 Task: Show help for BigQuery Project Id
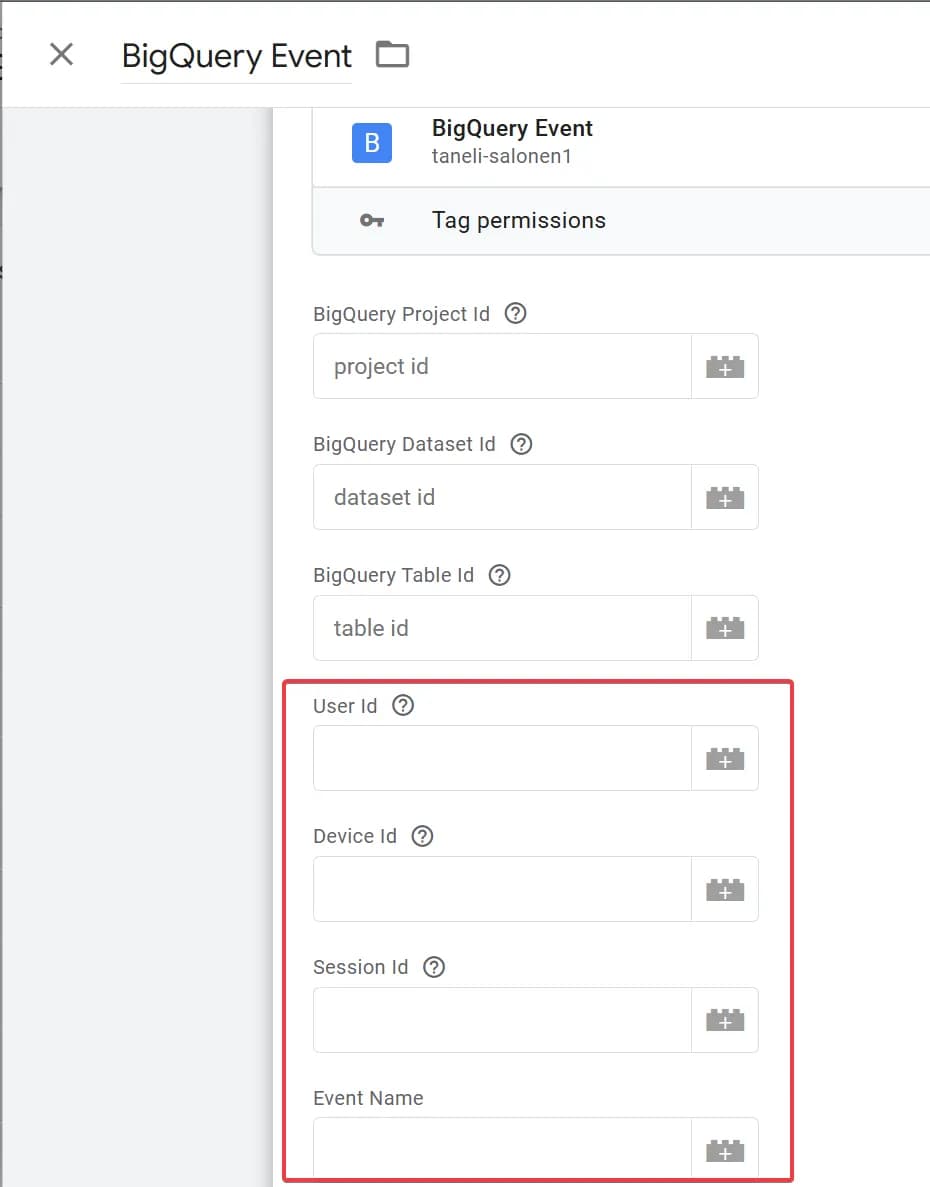[515, 313]
